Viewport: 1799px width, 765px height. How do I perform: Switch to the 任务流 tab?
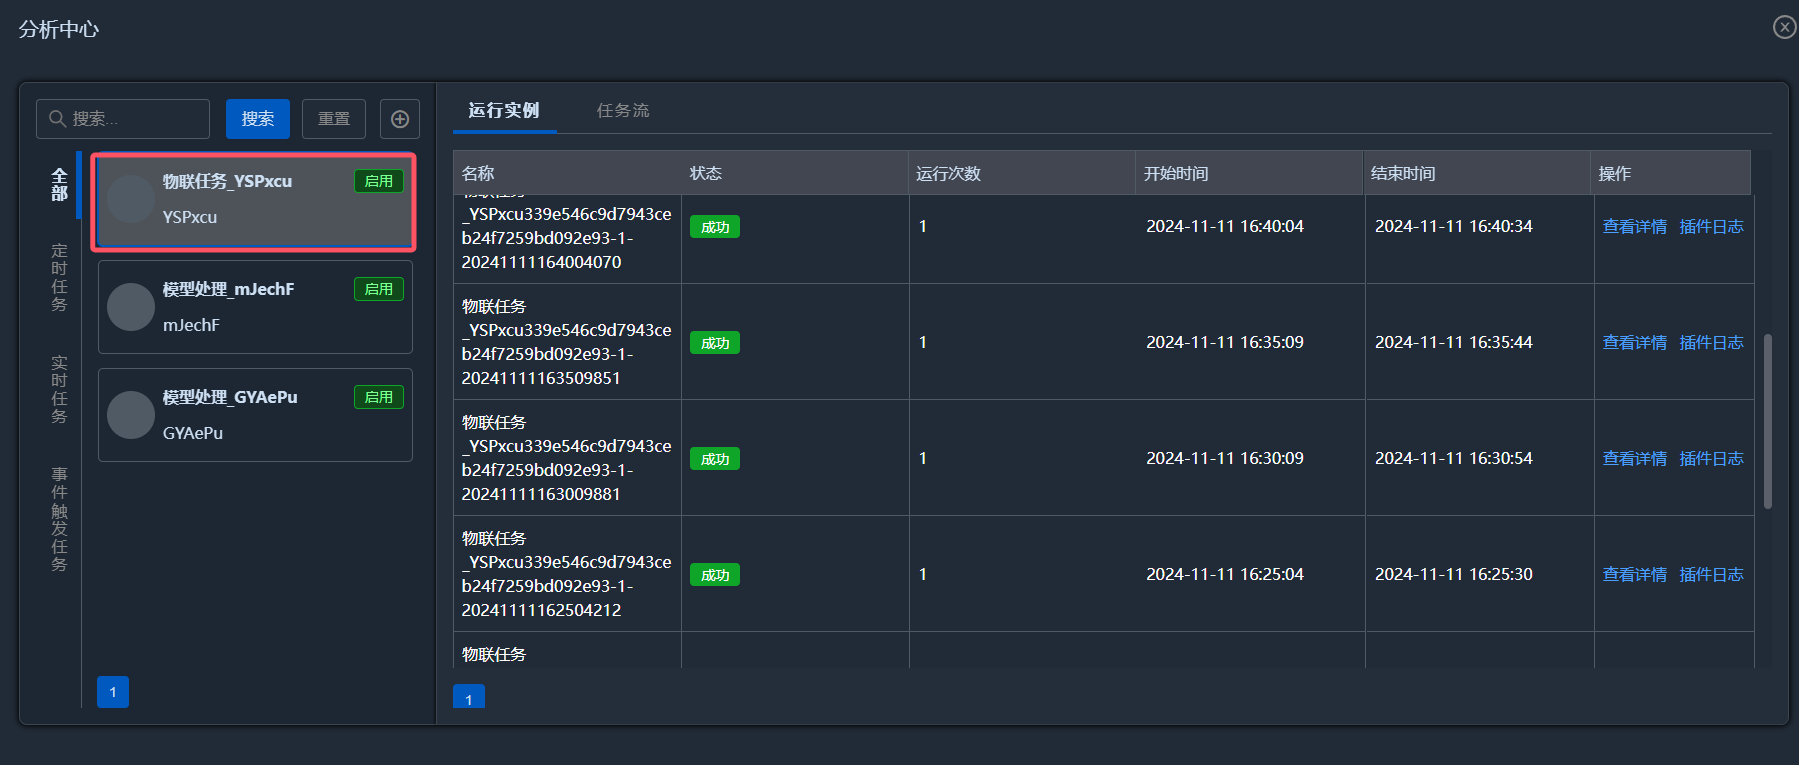coord(622,110)
